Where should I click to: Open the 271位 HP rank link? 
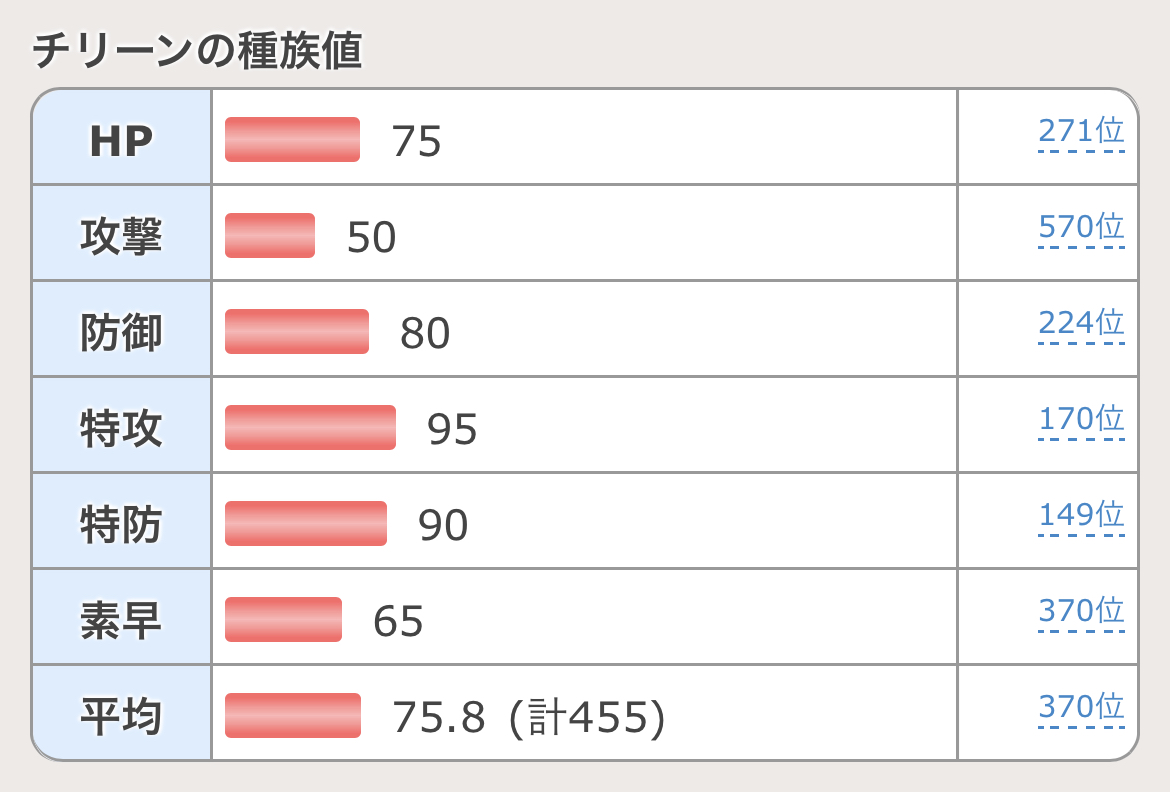1081,131
